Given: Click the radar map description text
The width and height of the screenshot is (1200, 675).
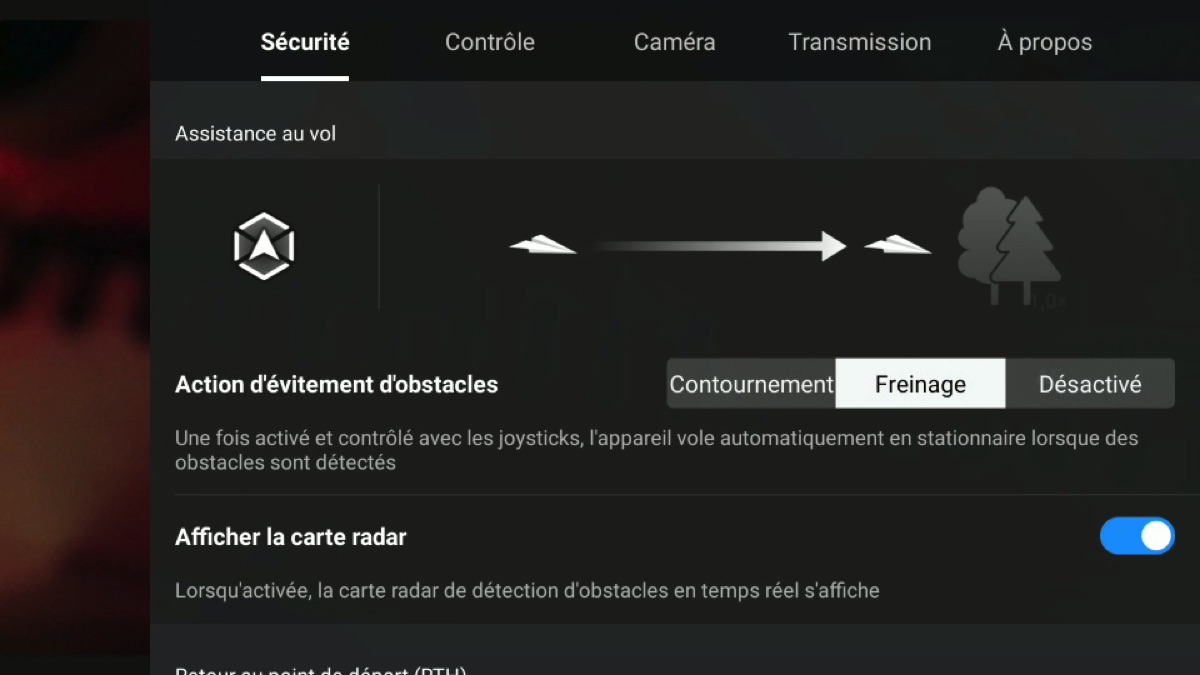Looking at the screenshot, I should [x=527, y=590].
